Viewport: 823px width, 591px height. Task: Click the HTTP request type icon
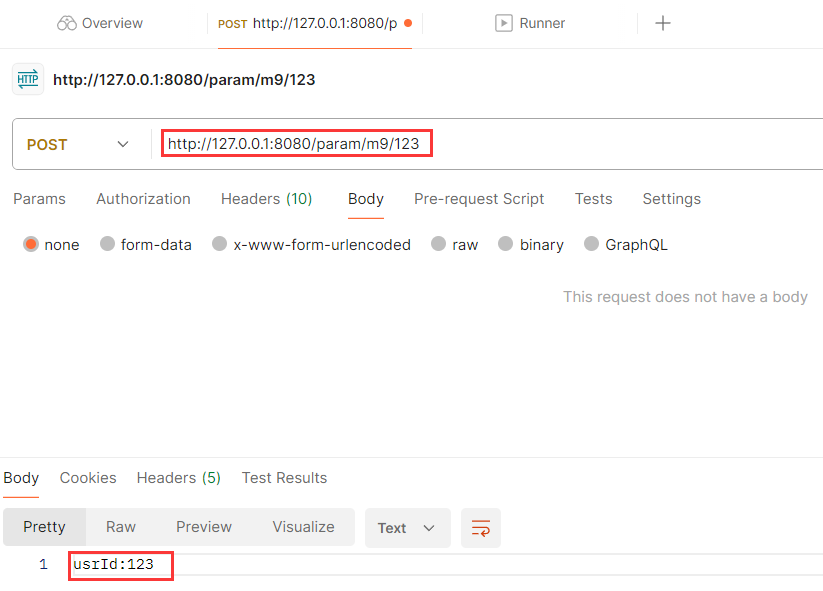coord(28,79)
